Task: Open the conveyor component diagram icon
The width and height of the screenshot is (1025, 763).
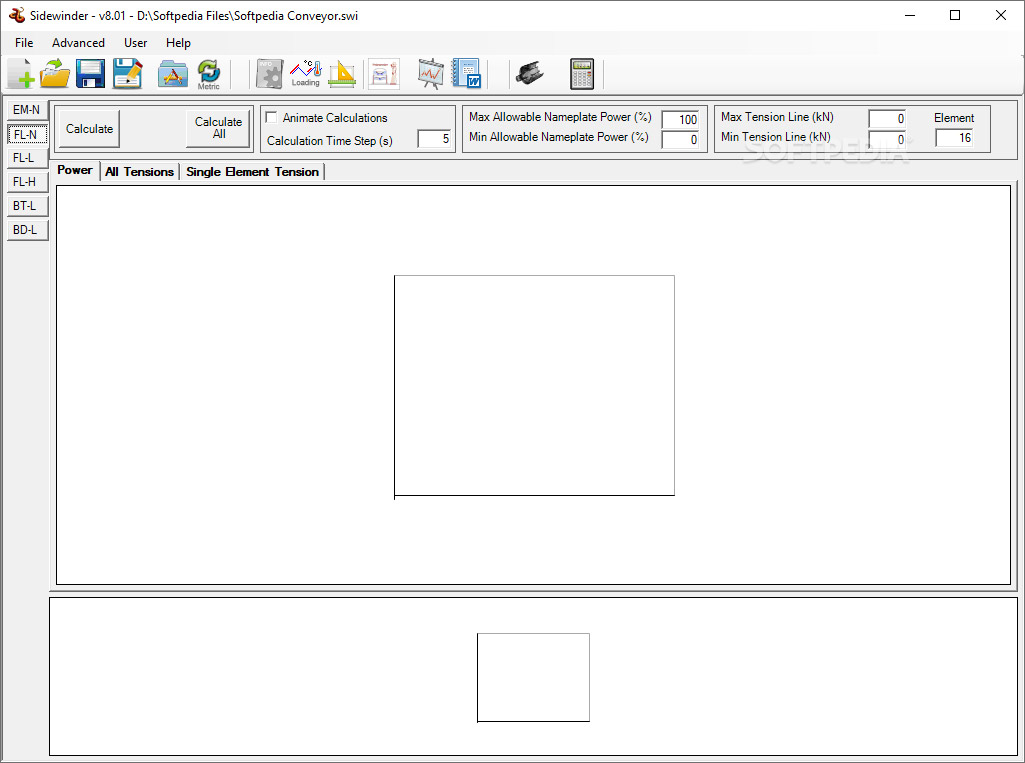Action: pos(384,73)
